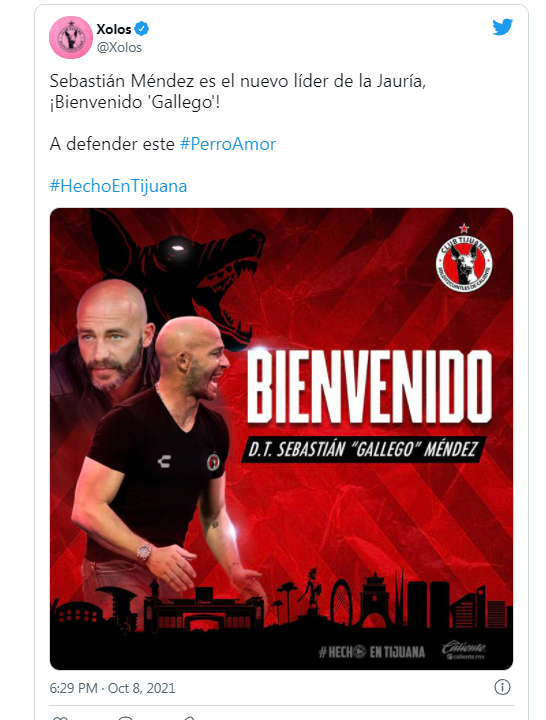Click the tweet information circle icon
The image size is (546, 720).
coord(502,687)
